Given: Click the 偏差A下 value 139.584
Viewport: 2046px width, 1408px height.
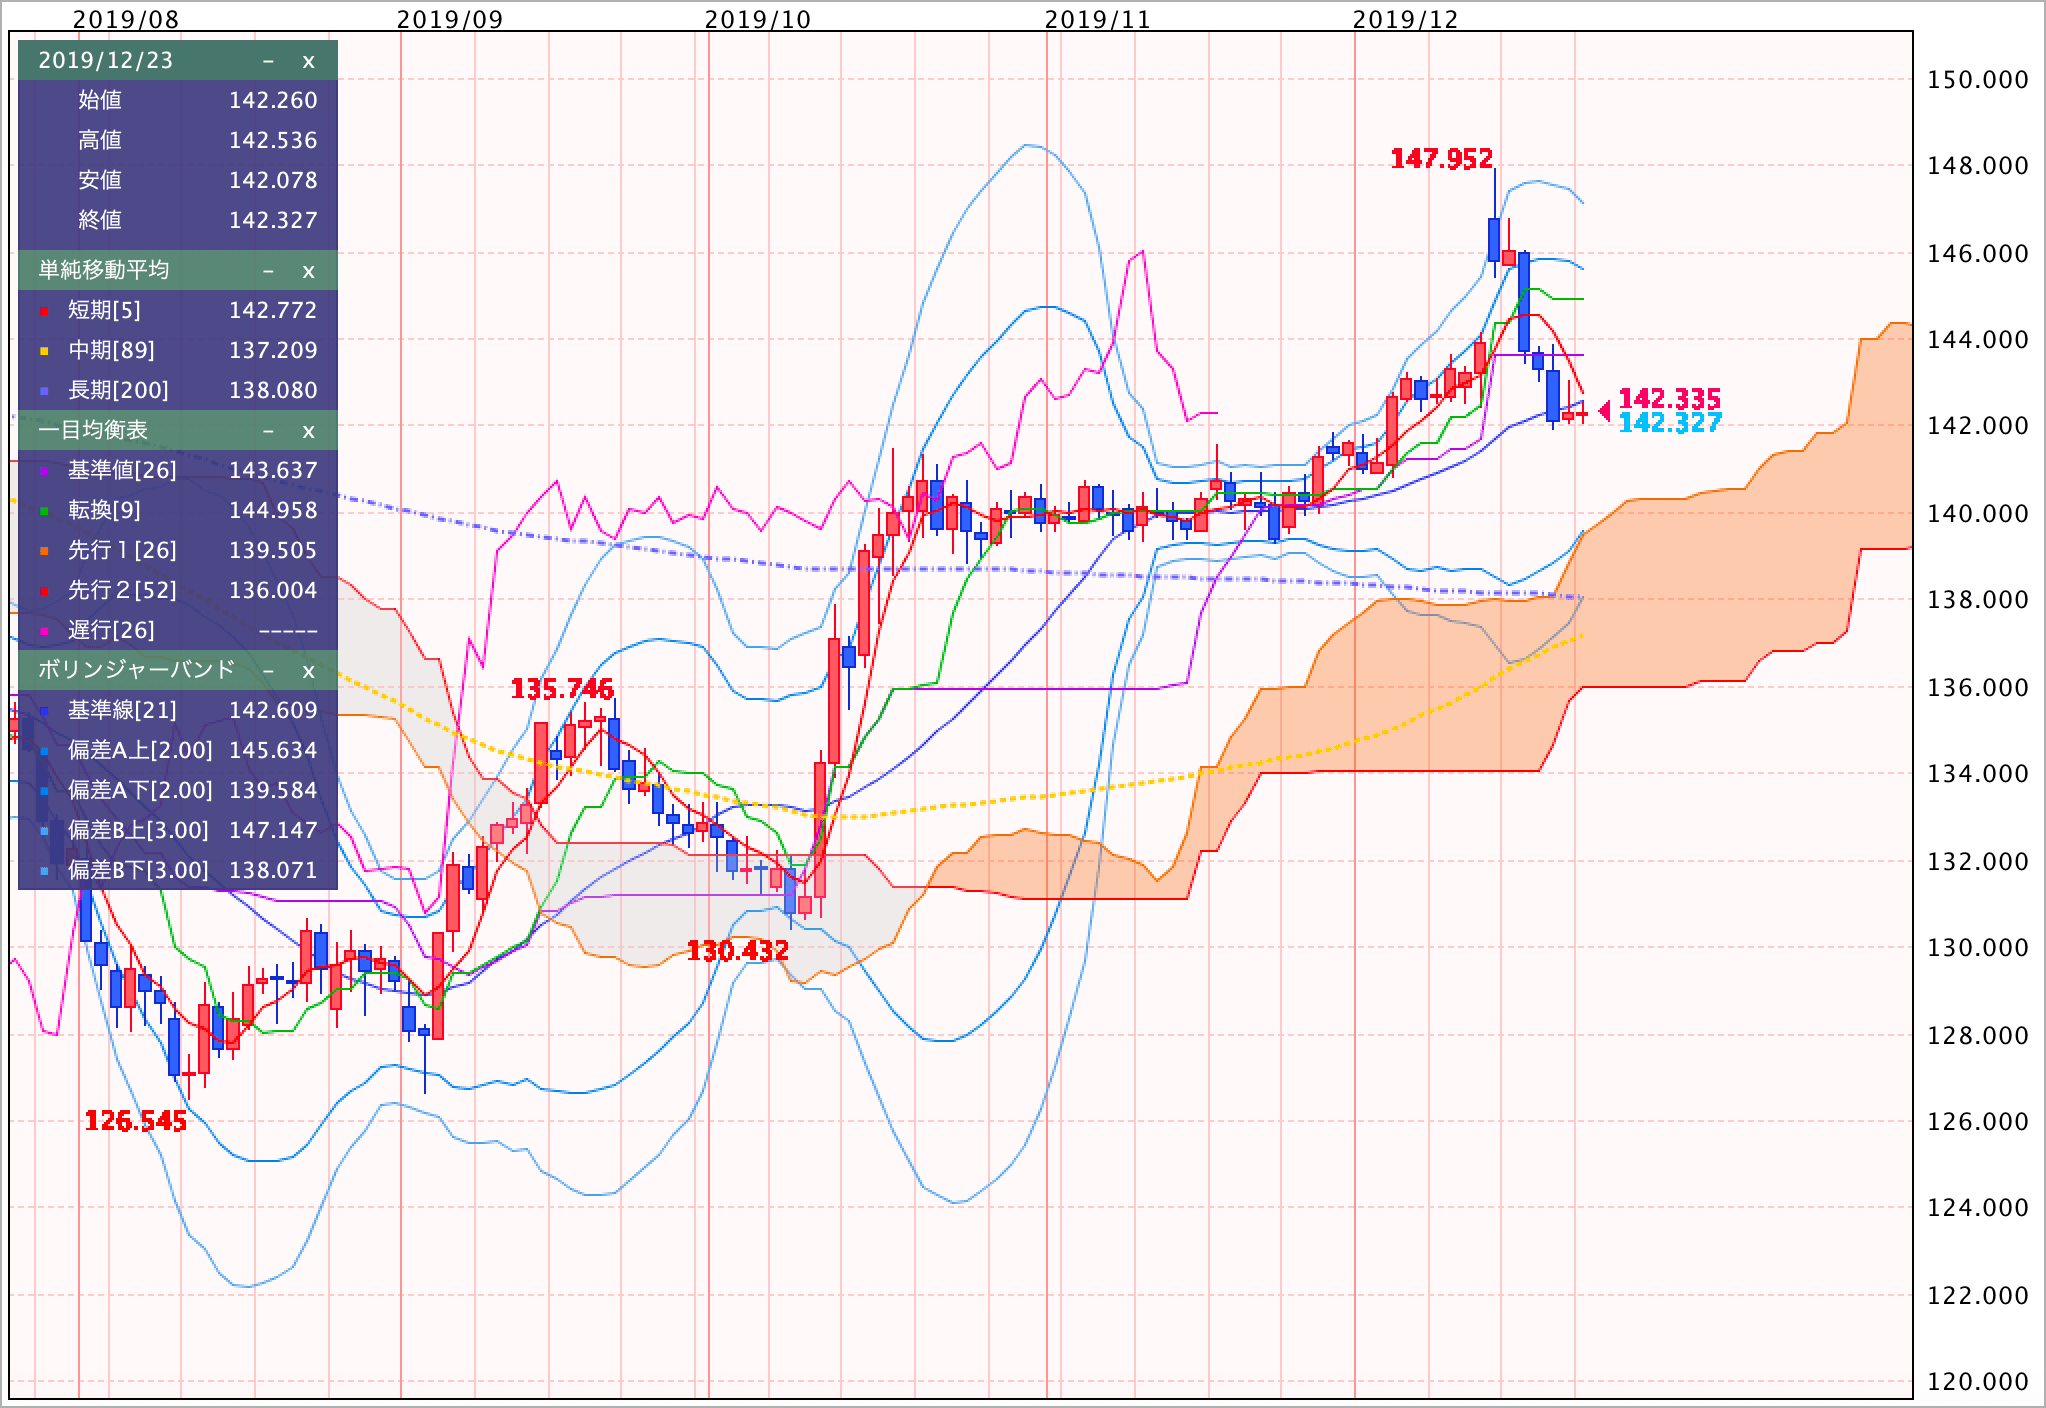Looking at the screenshot, I should tap(273, 791).
